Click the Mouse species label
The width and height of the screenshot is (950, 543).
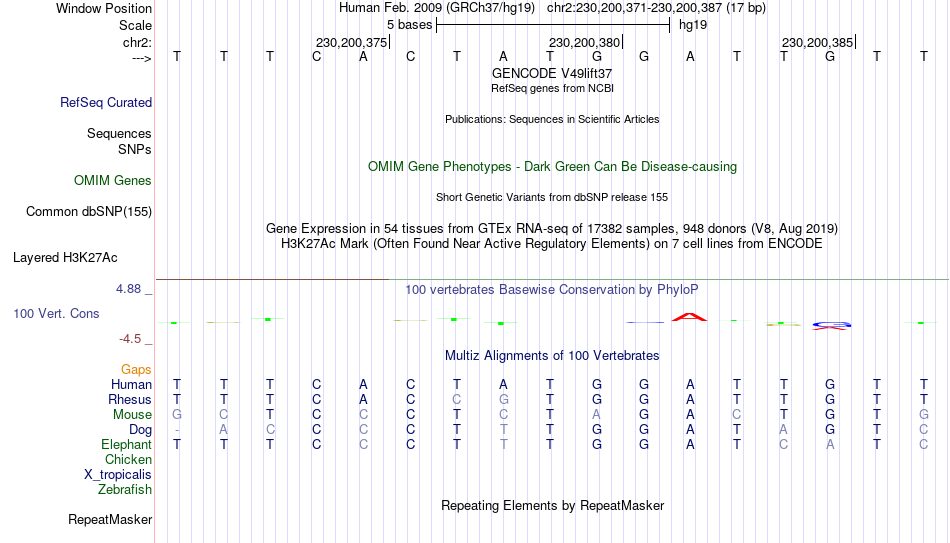(132, 415)
